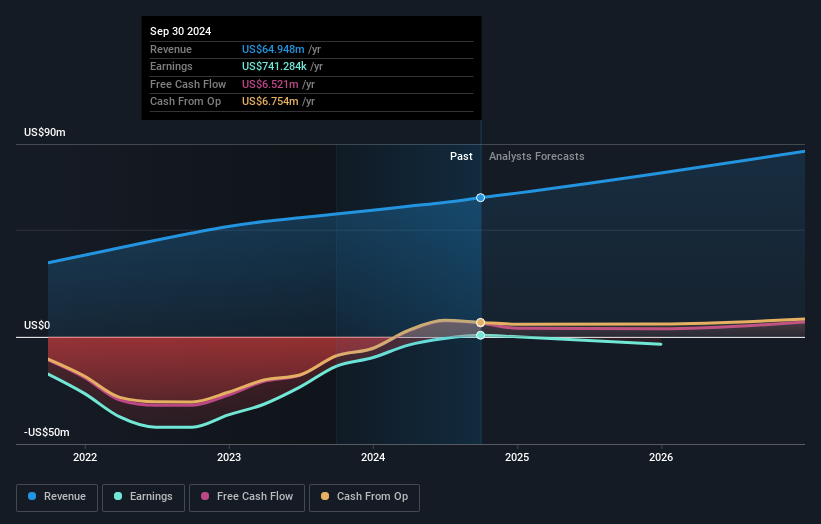
Task: Click the 2023 x-axis label
Action: coord(229,458)
